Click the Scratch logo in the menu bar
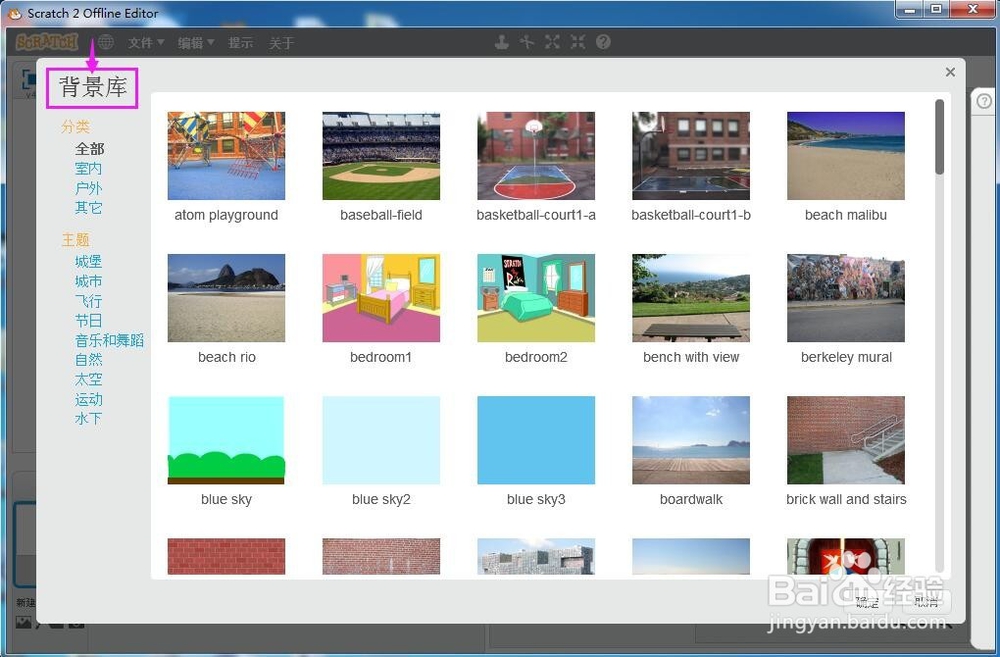Viewport: 1000px width, 657px height. (x=47, y=42)
